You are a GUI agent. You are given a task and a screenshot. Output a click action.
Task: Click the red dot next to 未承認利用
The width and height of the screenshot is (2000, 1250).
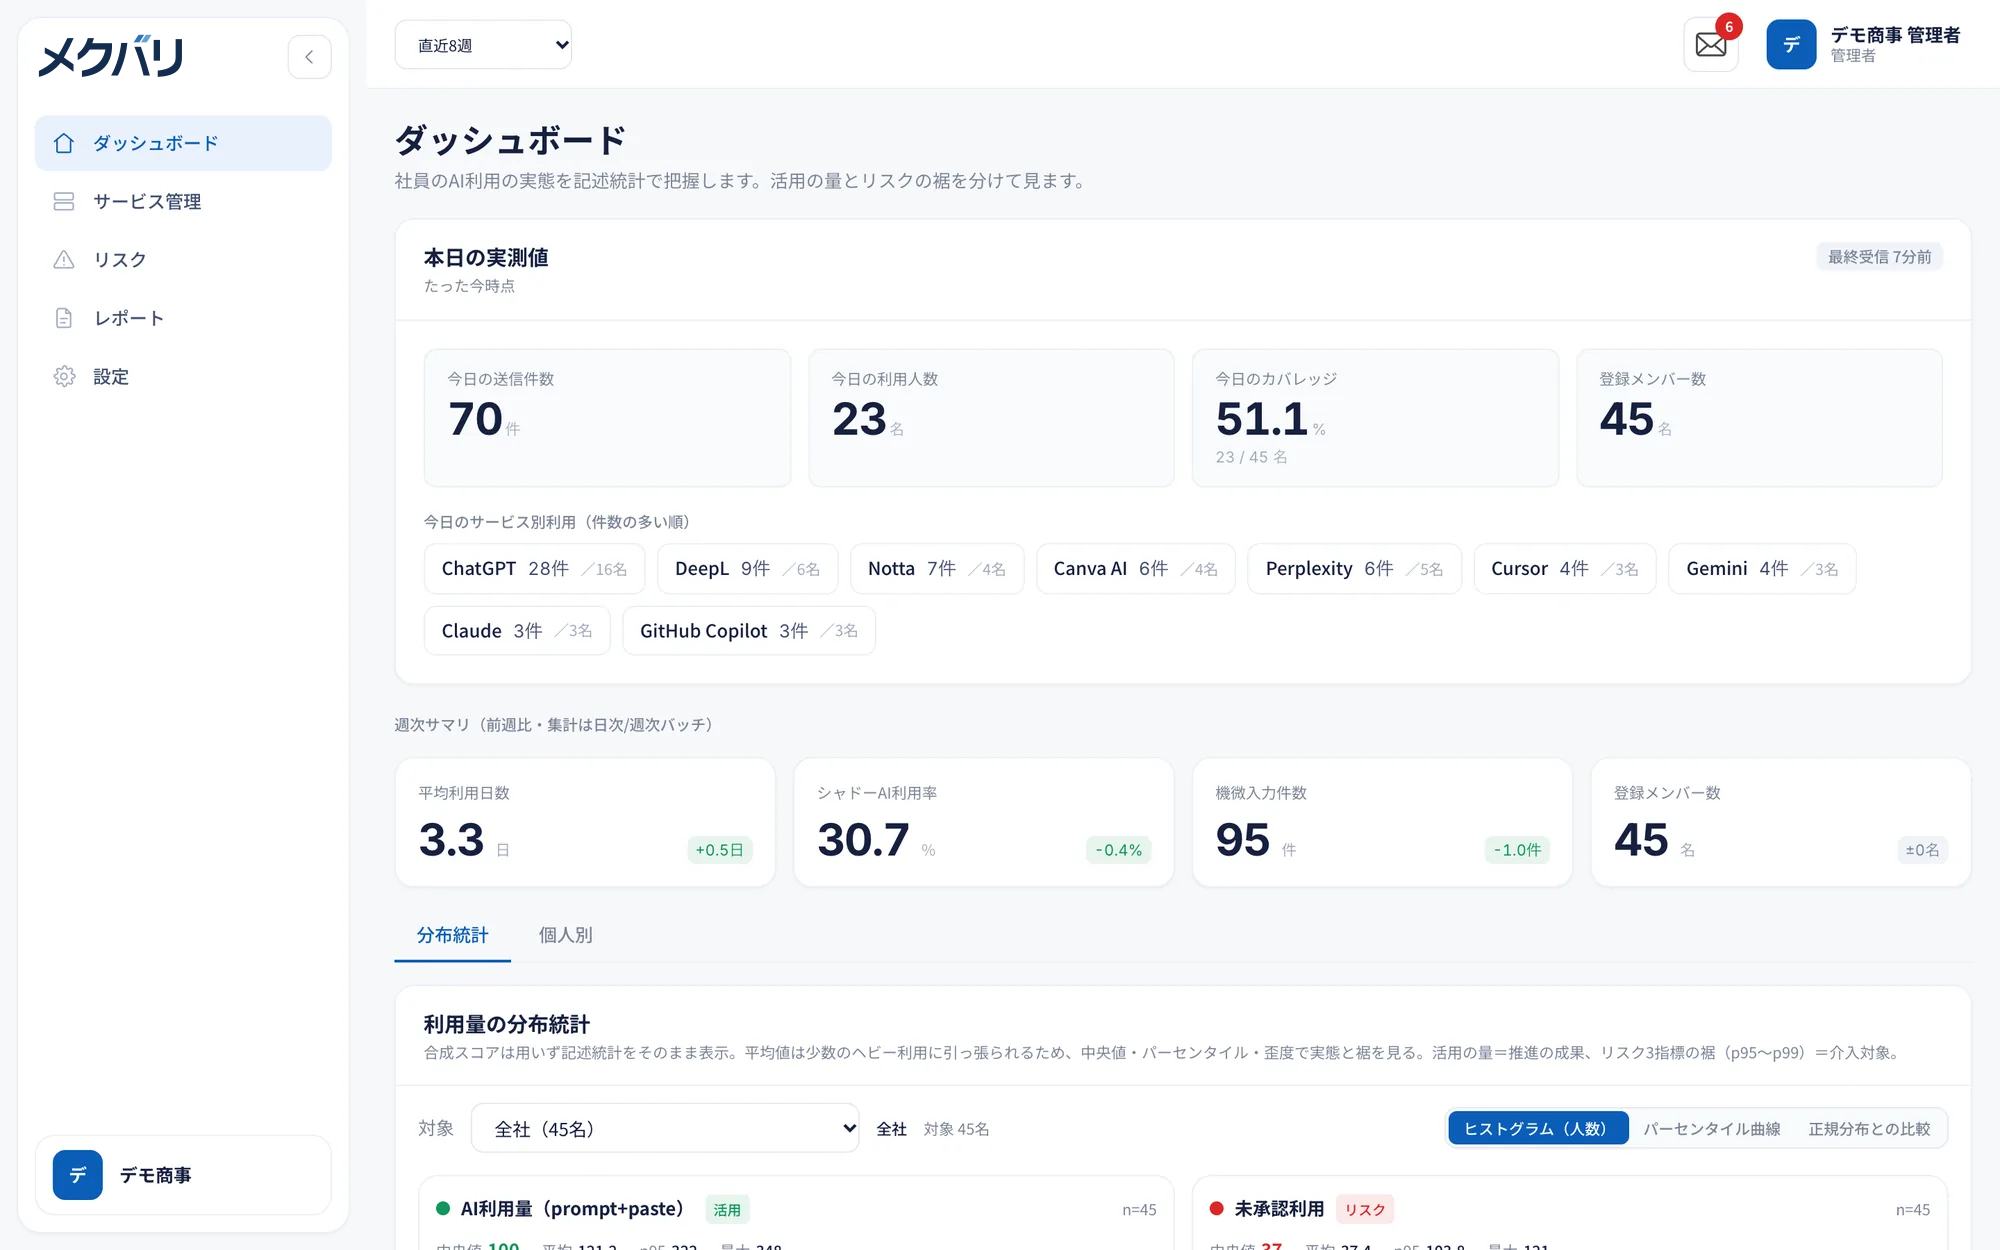(x=1217, y=1209)
